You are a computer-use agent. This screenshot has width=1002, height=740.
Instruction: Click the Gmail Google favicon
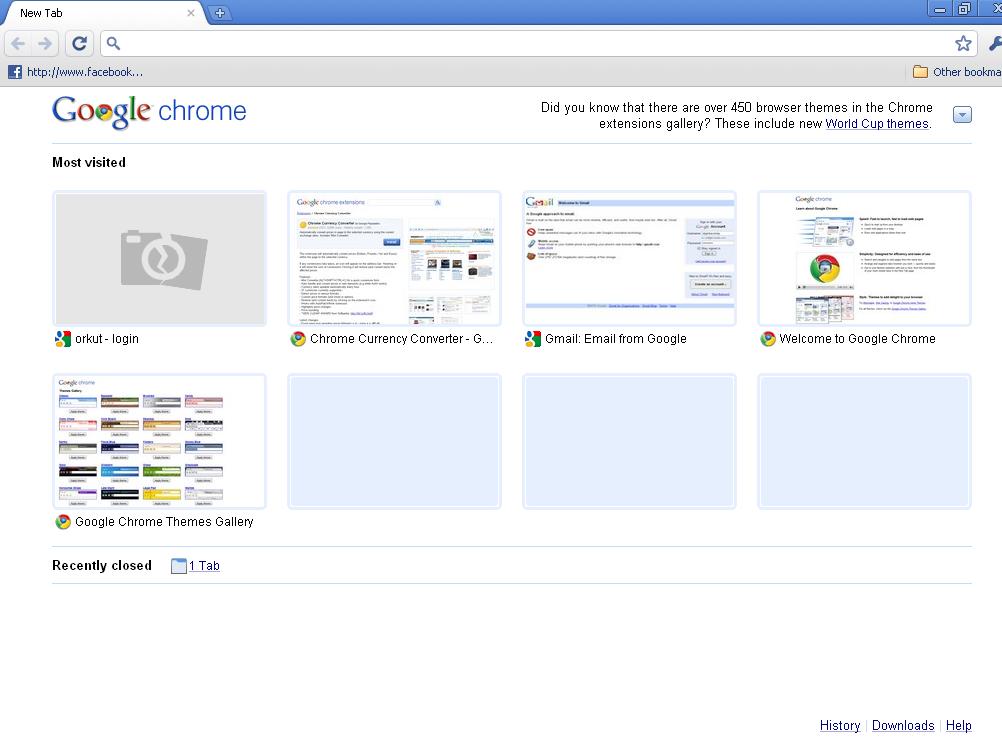(532, 339)
